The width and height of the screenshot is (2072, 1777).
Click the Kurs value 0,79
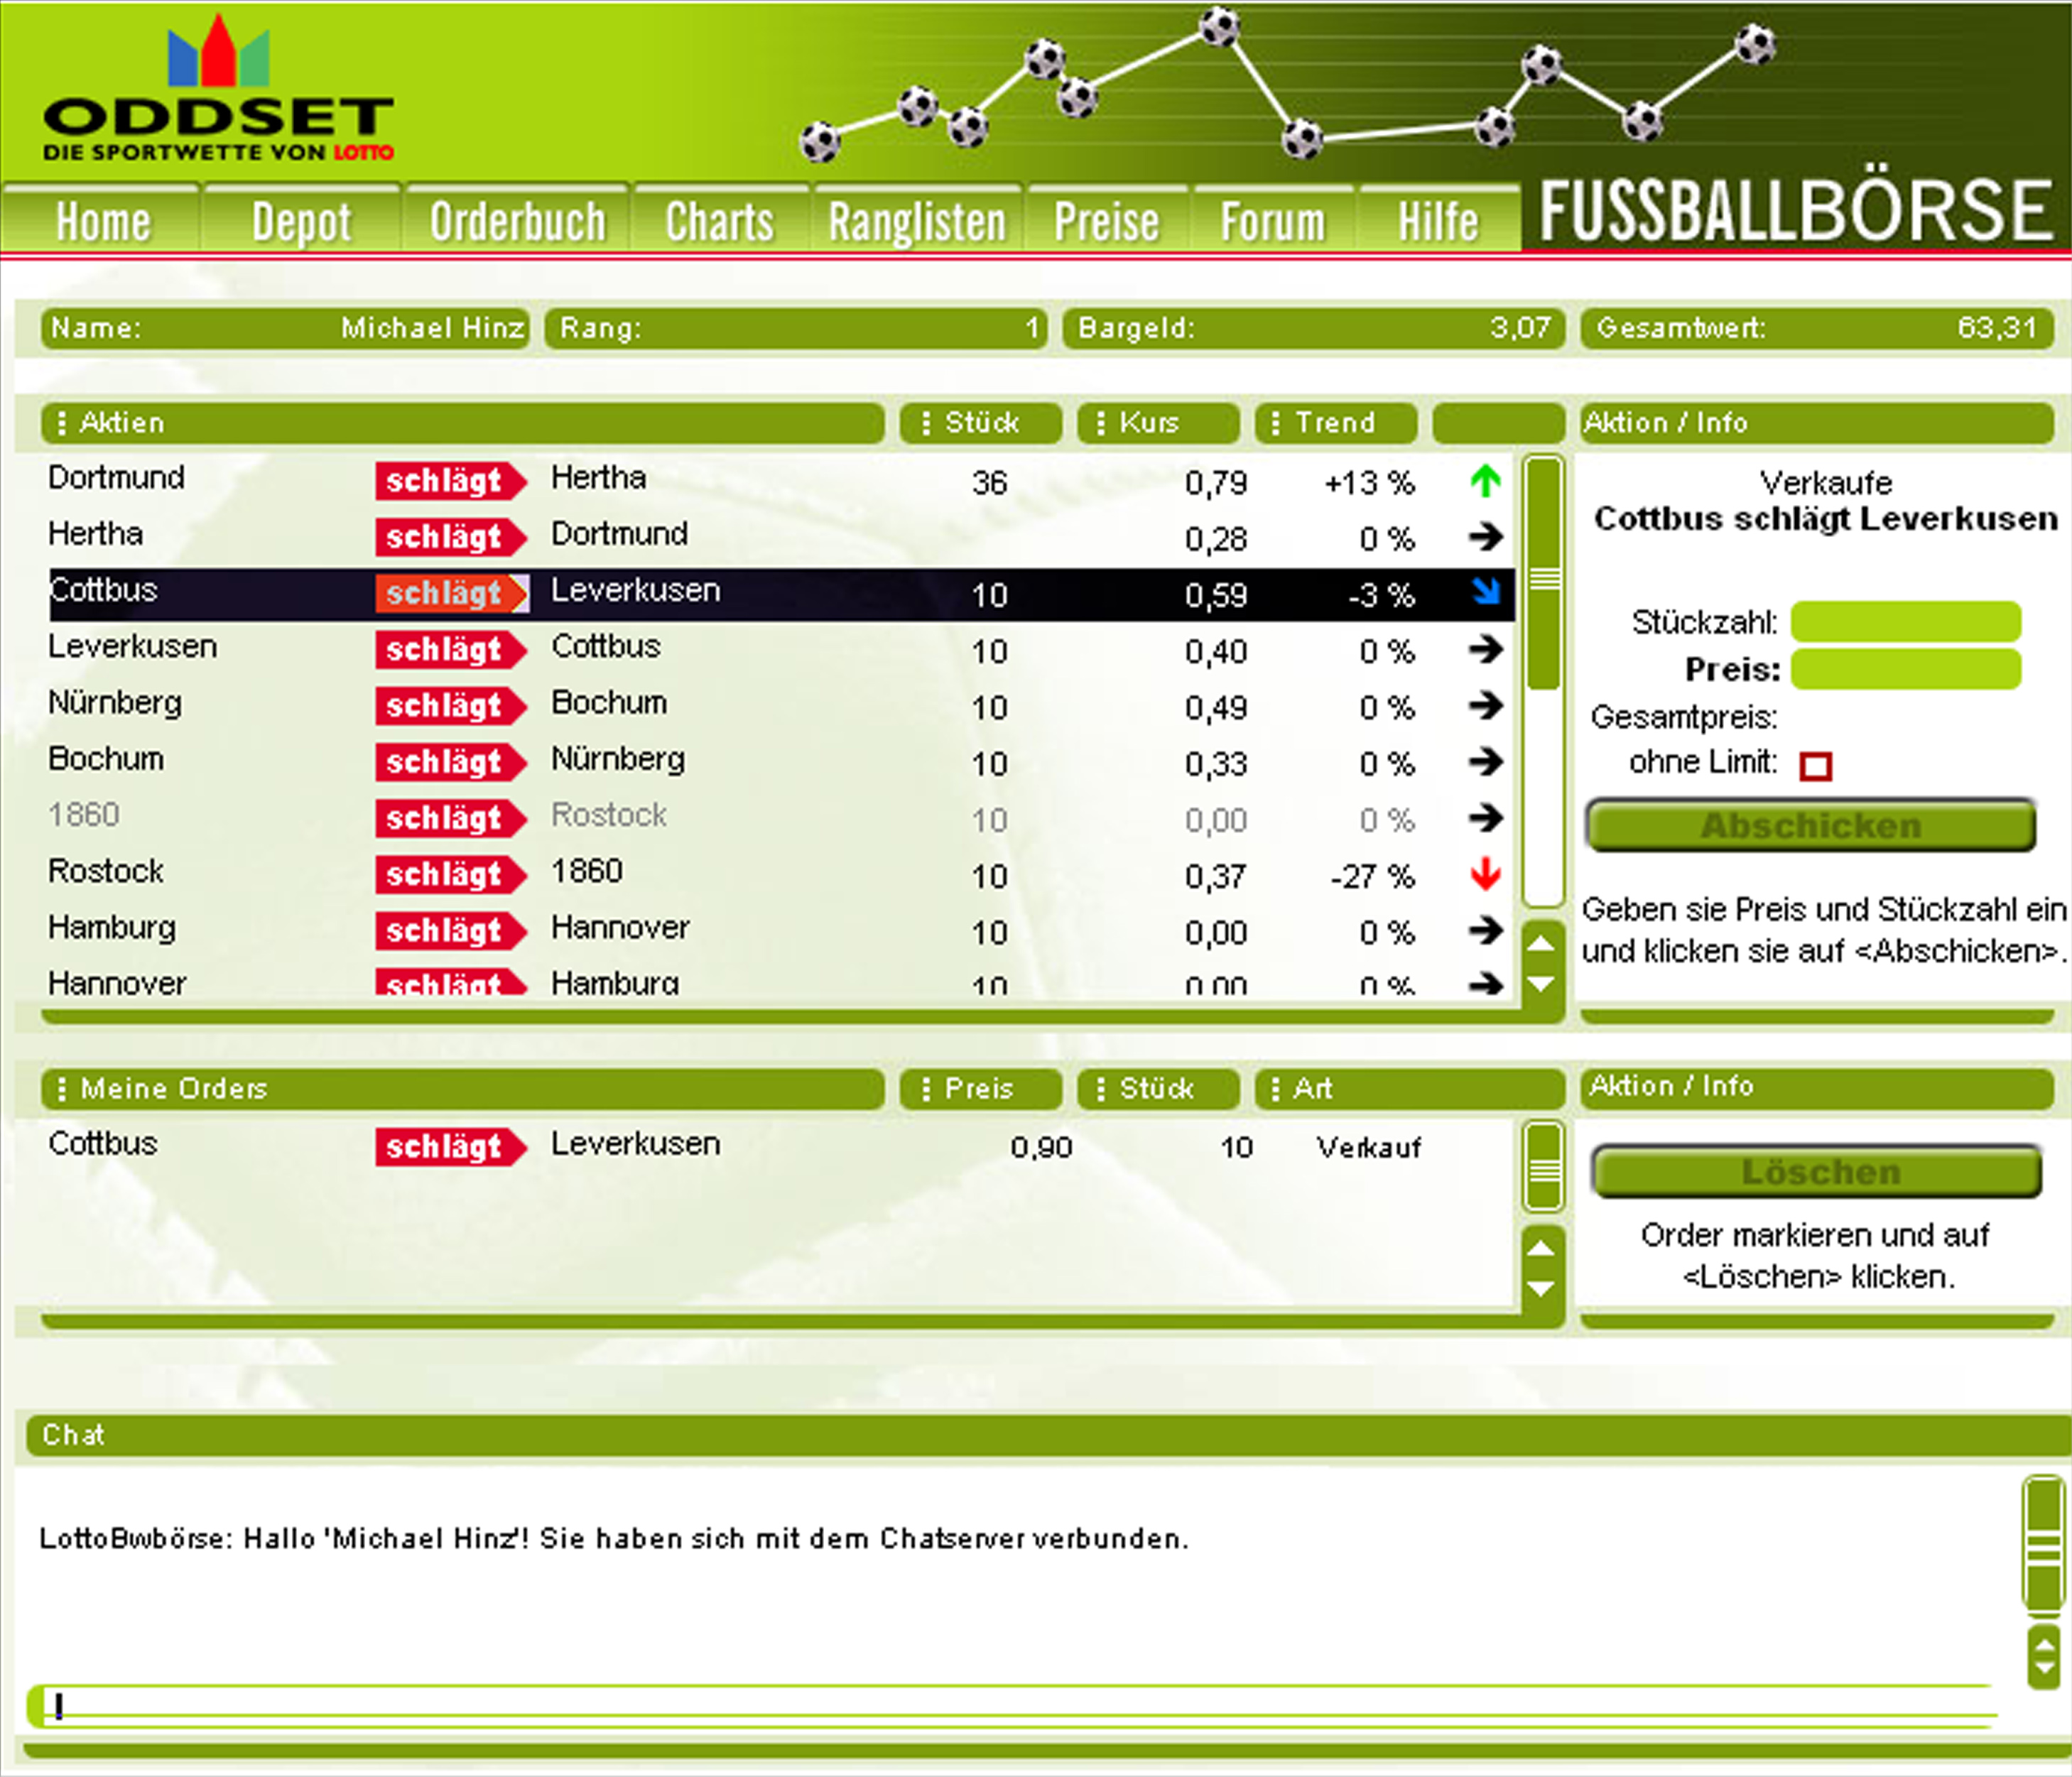pyautogui.click(x=1216, y=484)
